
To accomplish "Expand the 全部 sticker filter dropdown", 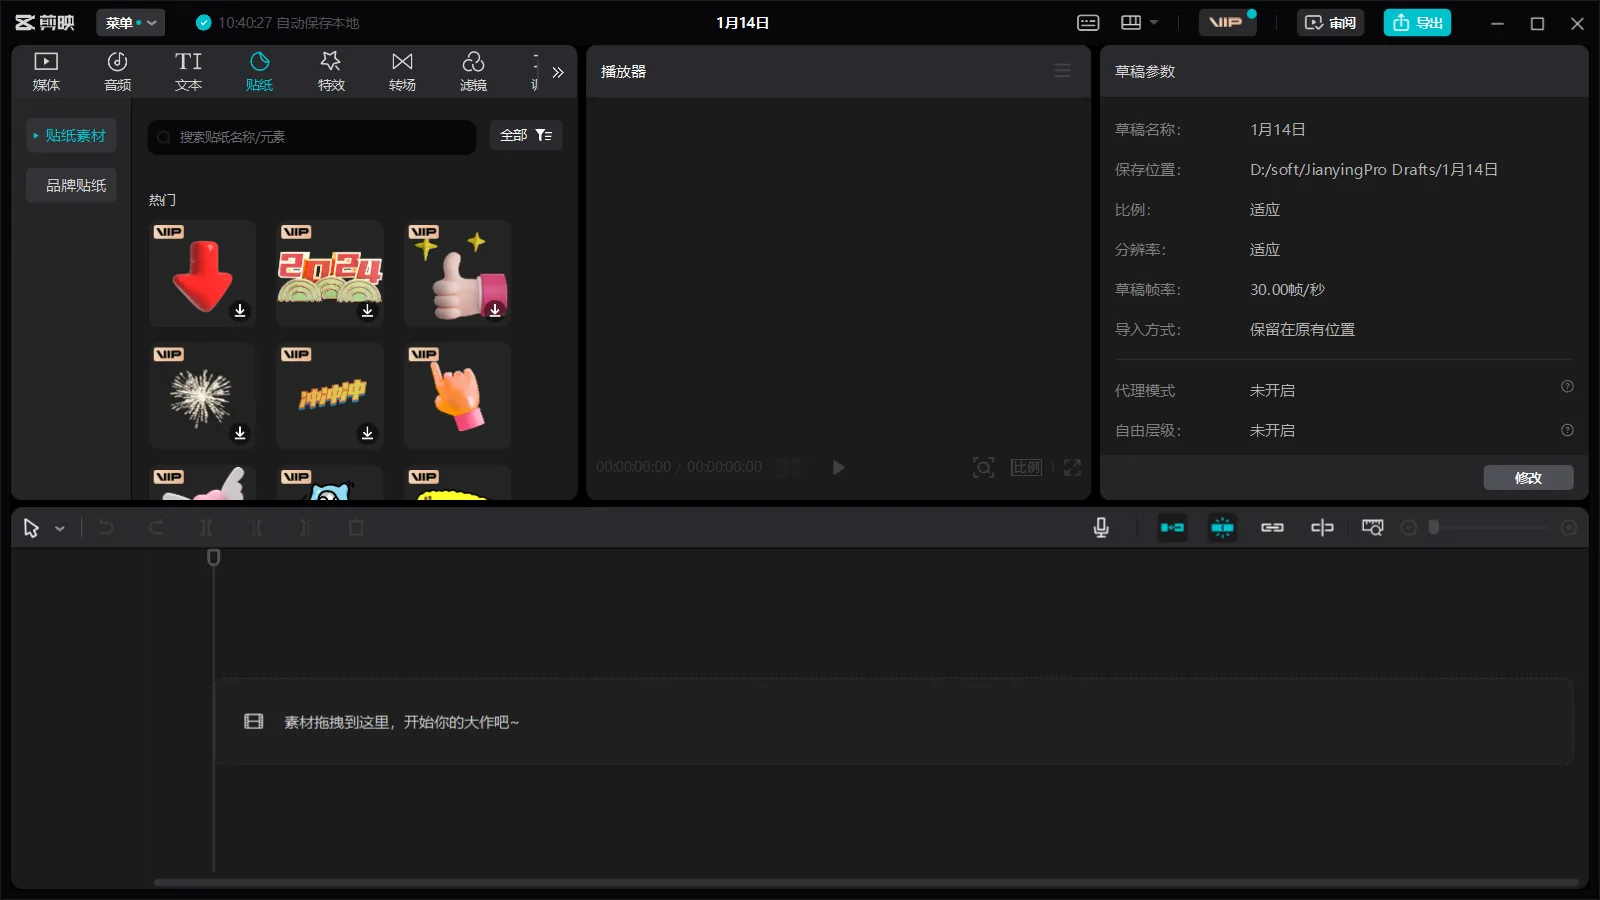I will click(526, 135).
